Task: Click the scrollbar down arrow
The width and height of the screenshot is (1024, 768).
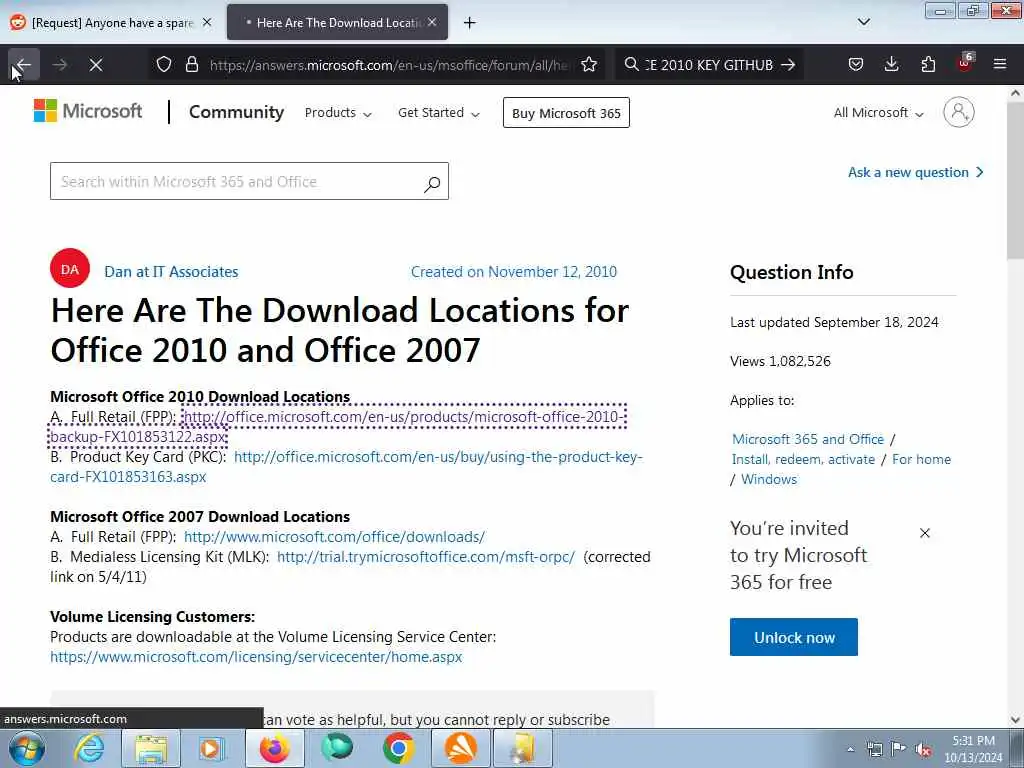Action: tap(1016, 720)
